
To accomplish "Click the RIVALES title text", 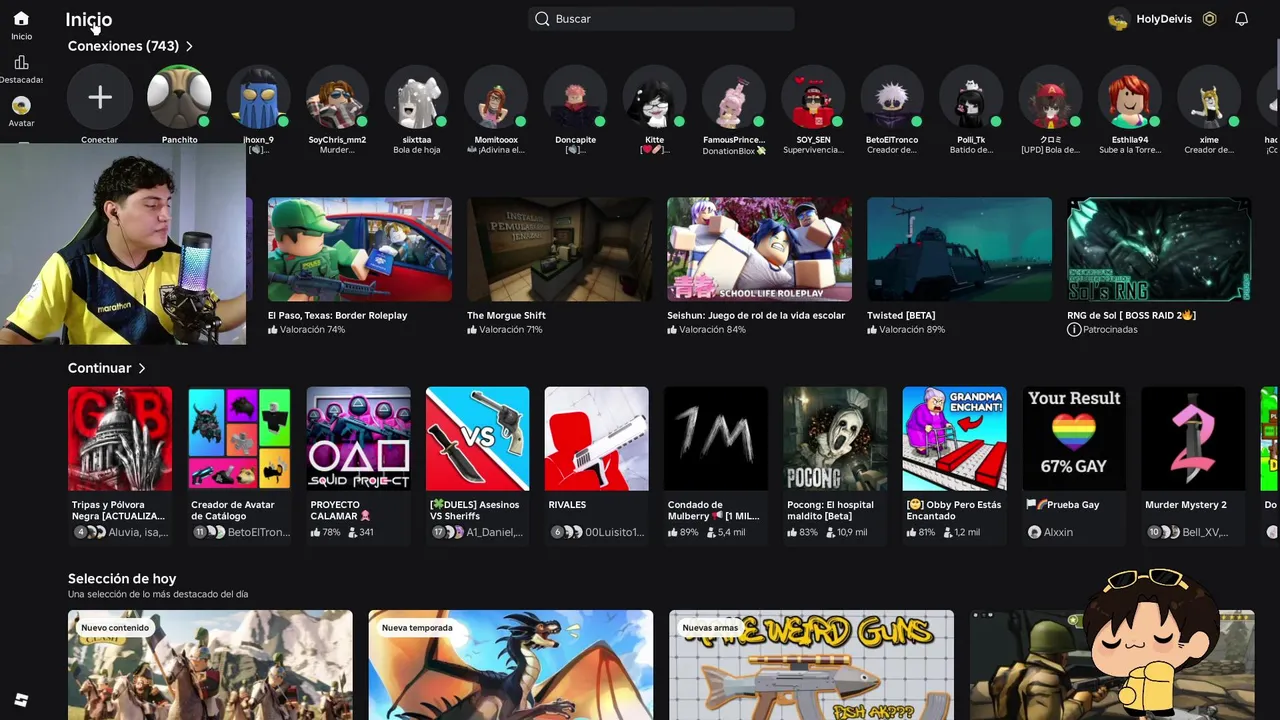I will pos(567,505).
